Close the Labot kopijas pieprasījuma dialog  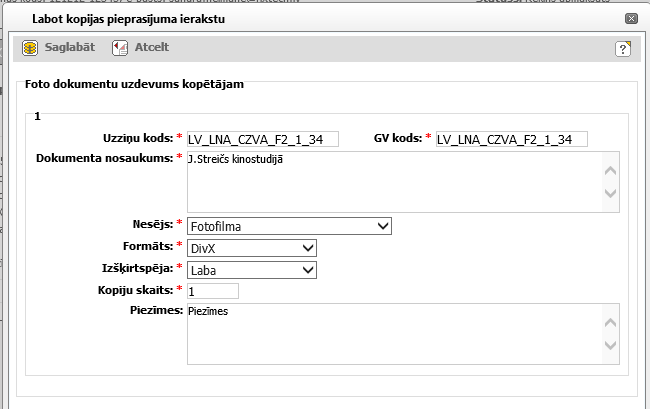[631, 18]
